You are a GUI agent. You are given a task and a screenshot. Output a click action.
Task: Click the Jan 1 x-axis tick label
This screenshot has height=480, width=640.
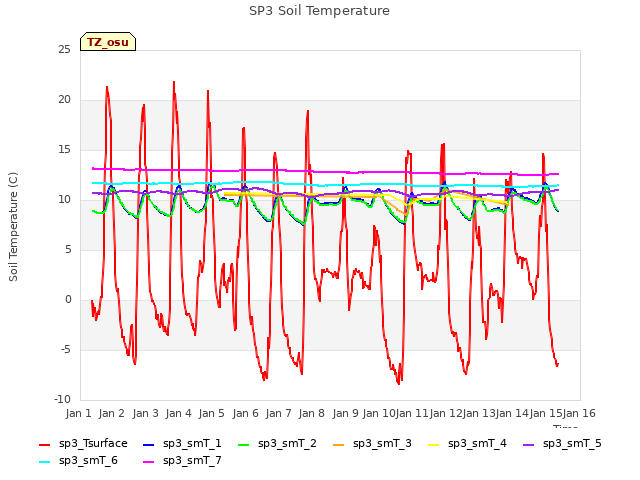tap(78, 413)
